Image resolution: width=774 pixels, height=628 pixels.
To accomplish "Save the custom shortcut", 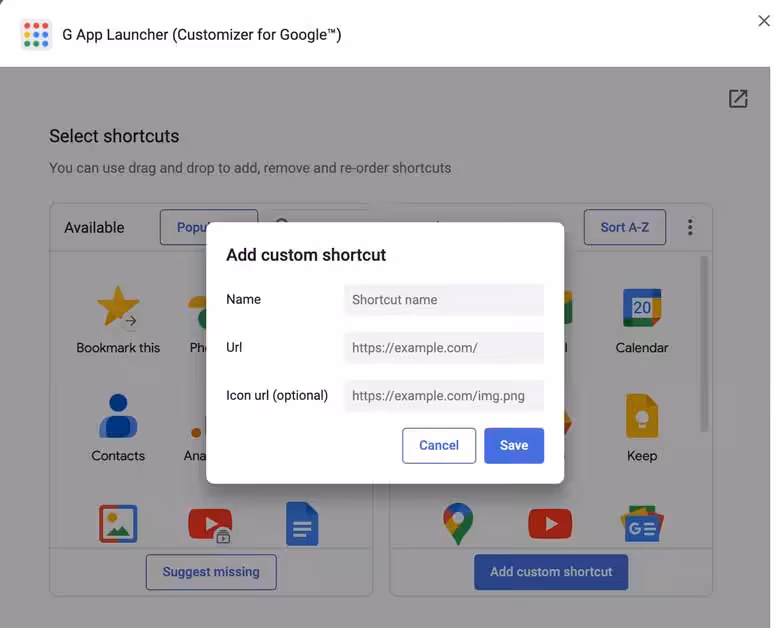I will click(514, 445).
